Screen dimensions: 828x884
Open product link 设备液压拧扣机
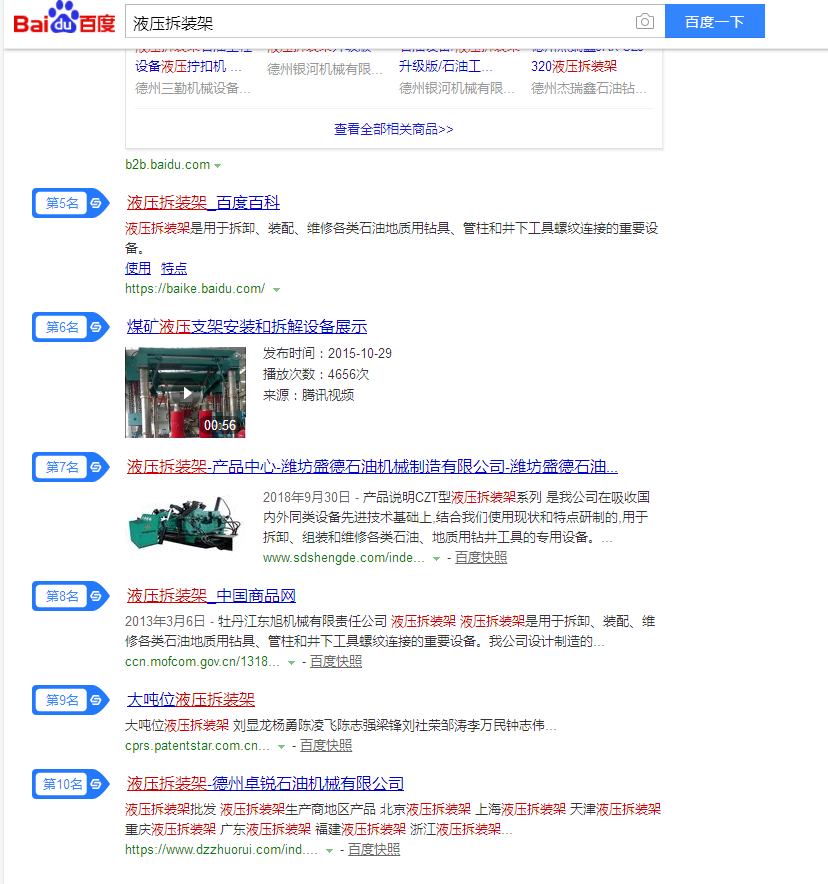(188, 67)
